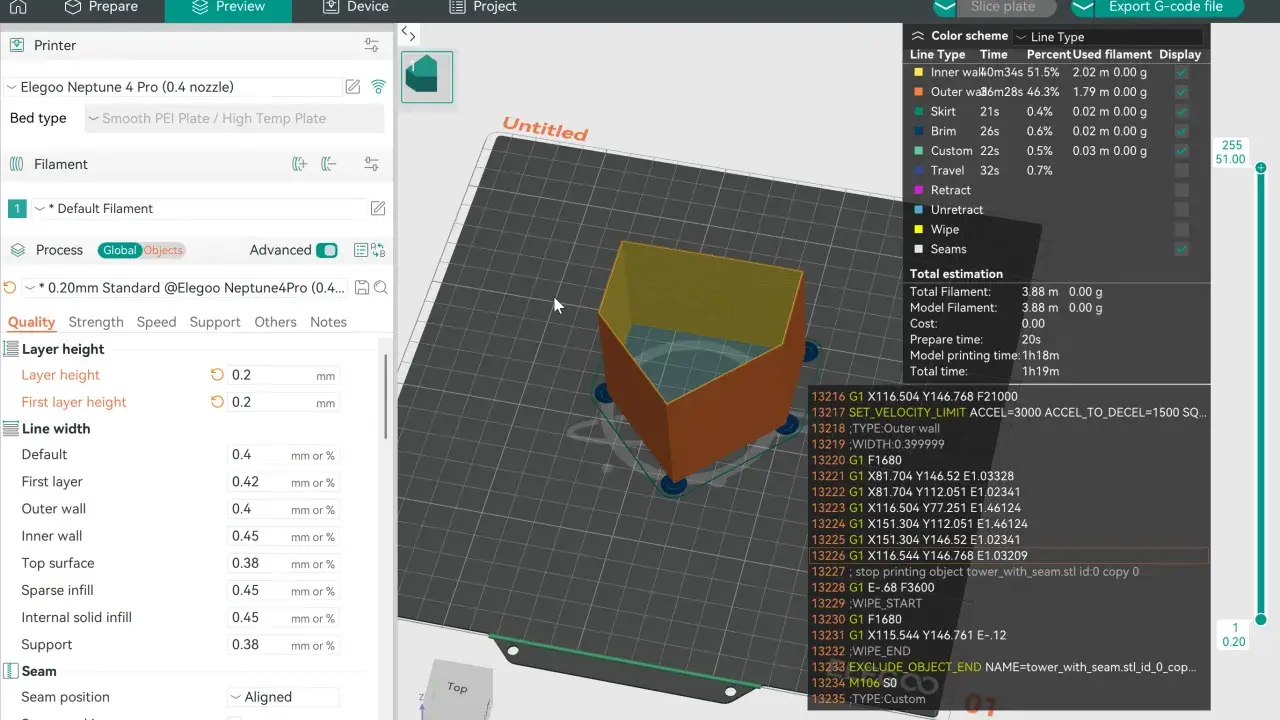Add a filament slot icon
Image resolution: width=1280 pixels, height=720 pixels.
[x=299, y=164]
